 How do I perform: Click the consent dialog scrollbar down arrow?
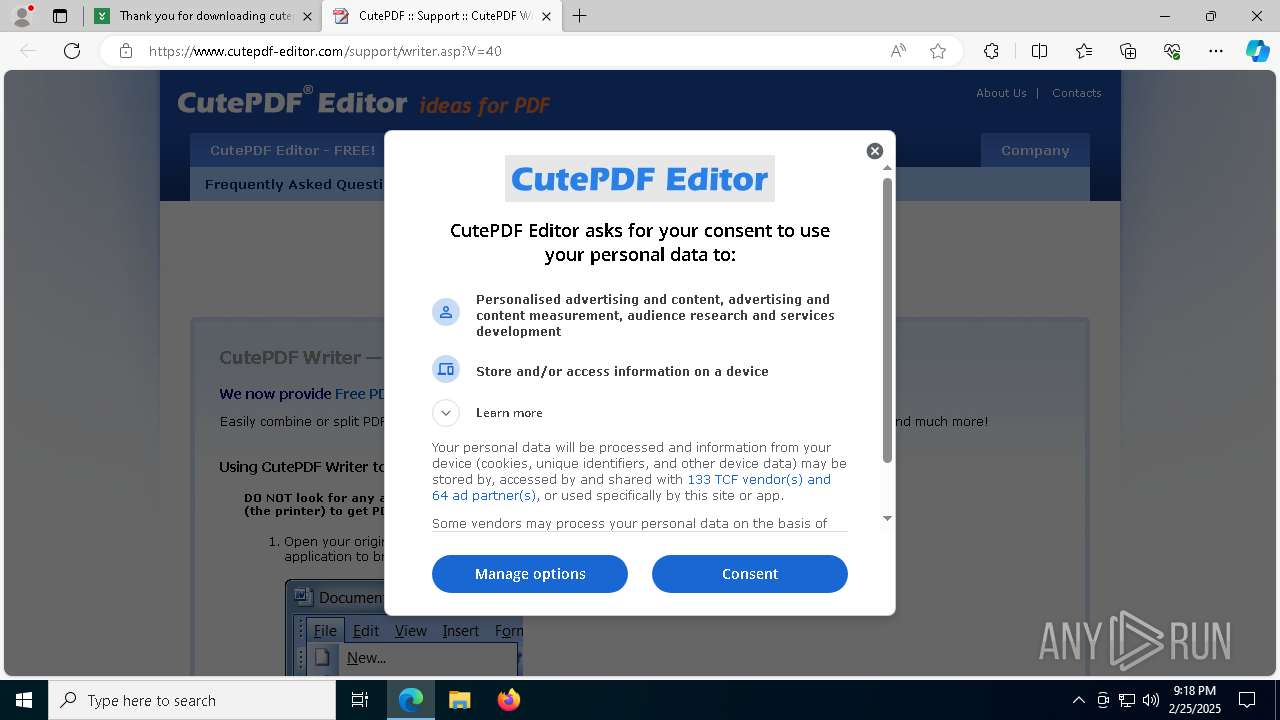point(887,518)
